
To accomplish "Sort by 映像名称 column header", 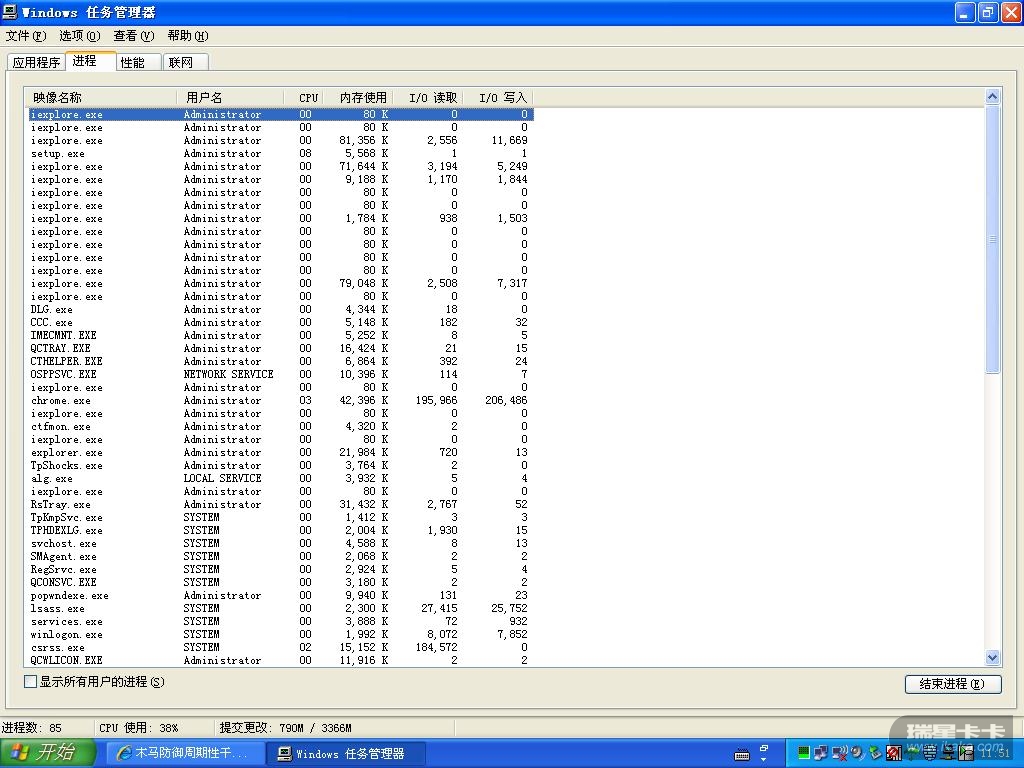I will 101,97.
